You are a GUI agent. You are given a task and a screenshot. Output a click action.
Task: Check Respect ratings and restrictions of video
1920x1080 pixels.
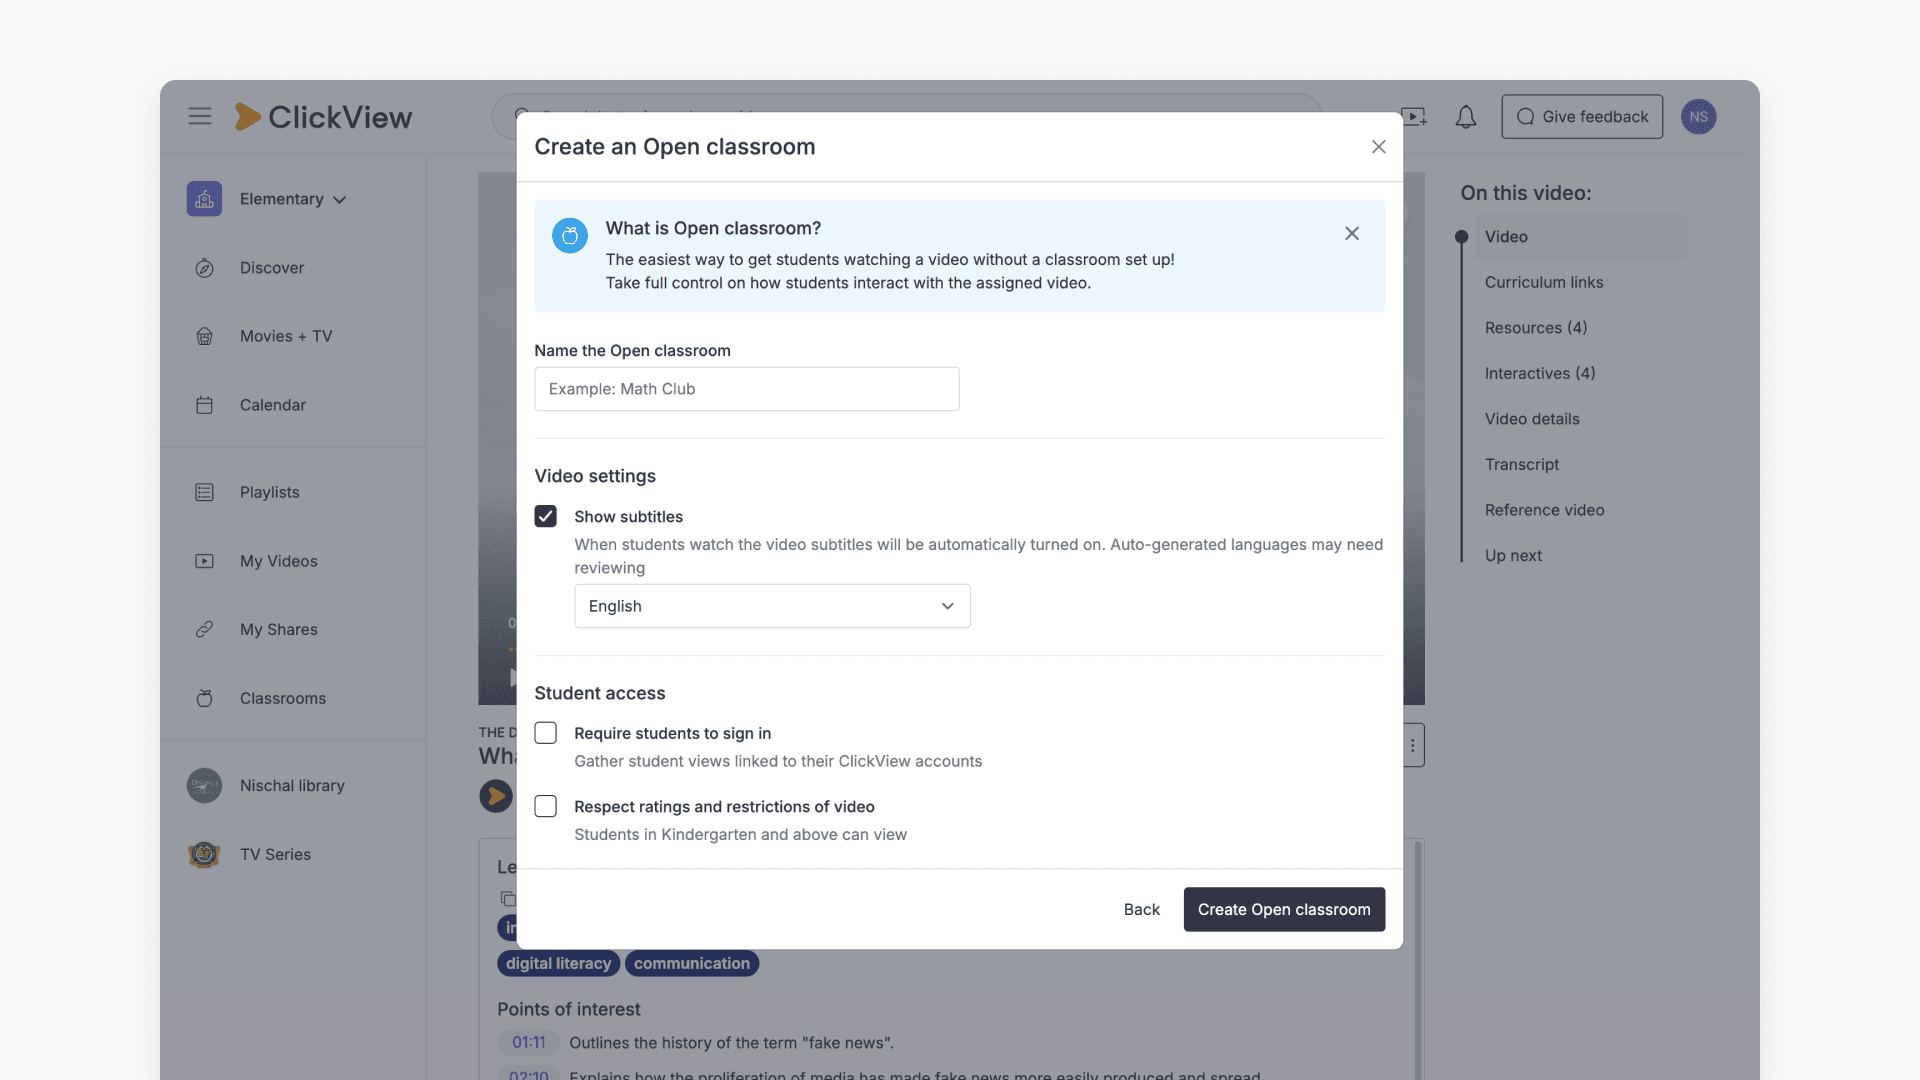point(545,806)
